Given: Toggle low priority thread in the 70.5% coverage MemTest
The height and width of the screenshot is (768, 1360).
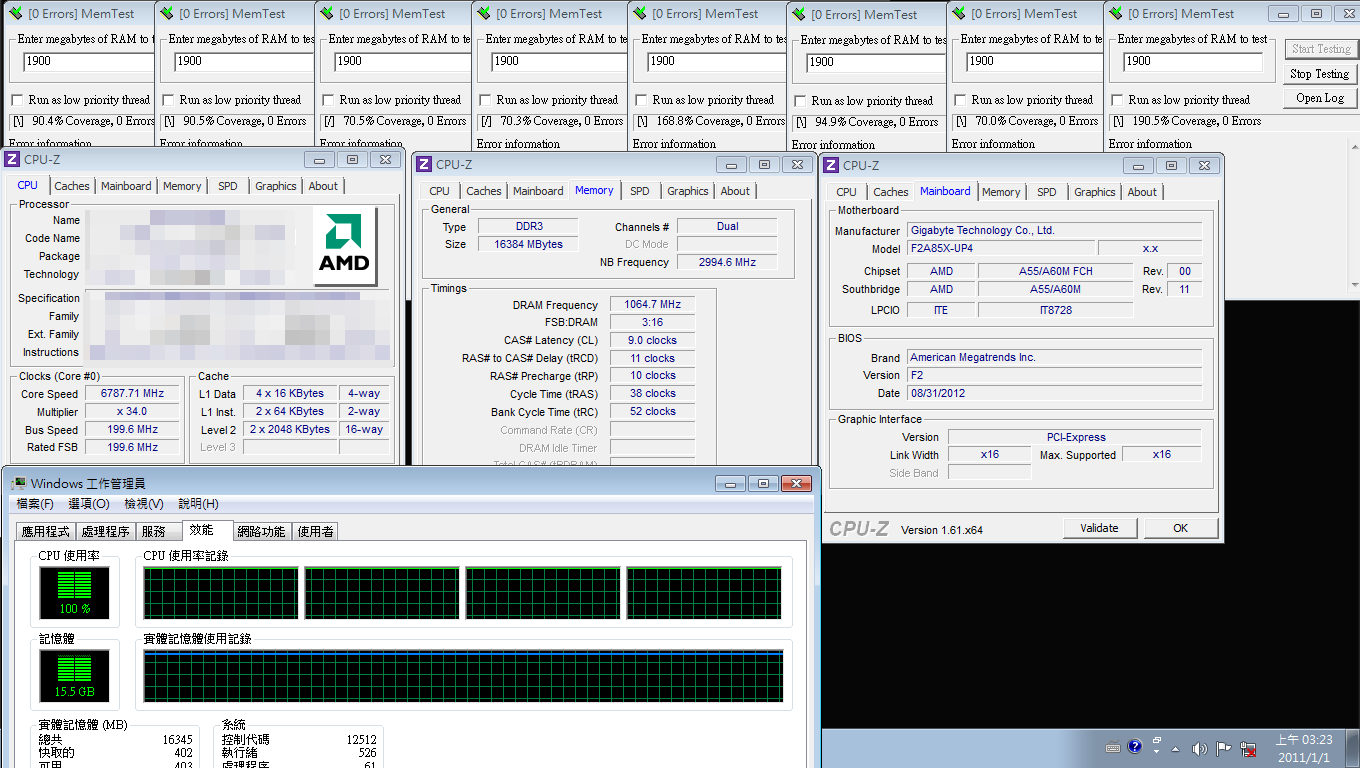Looking at the screenshot, I should (x=328, y=100).
